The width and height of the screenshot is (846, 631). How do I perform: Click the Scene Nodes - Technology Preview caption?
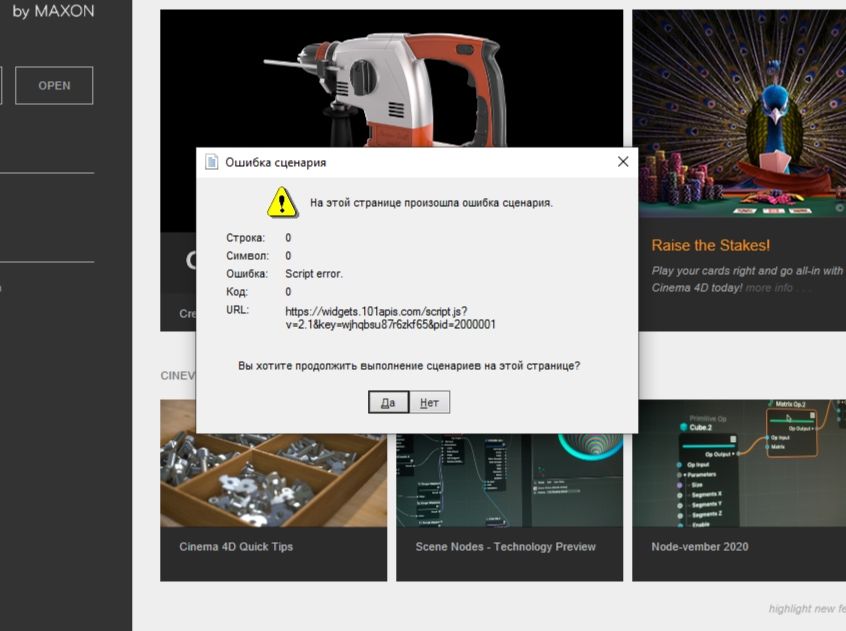point(506,547)
